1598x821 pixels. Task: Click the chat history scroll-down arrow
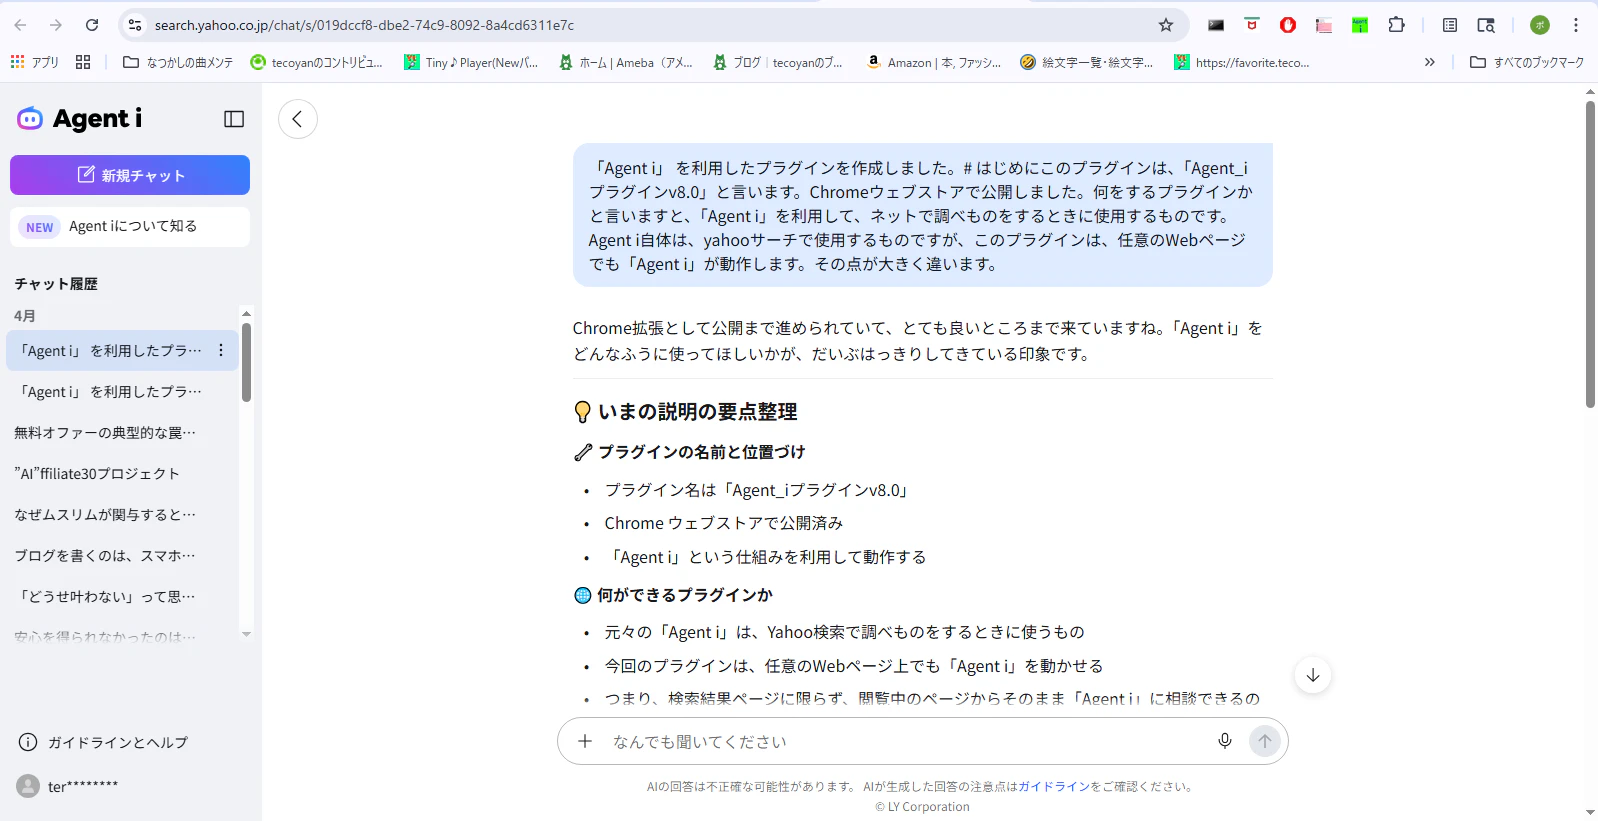coord(246,634)
